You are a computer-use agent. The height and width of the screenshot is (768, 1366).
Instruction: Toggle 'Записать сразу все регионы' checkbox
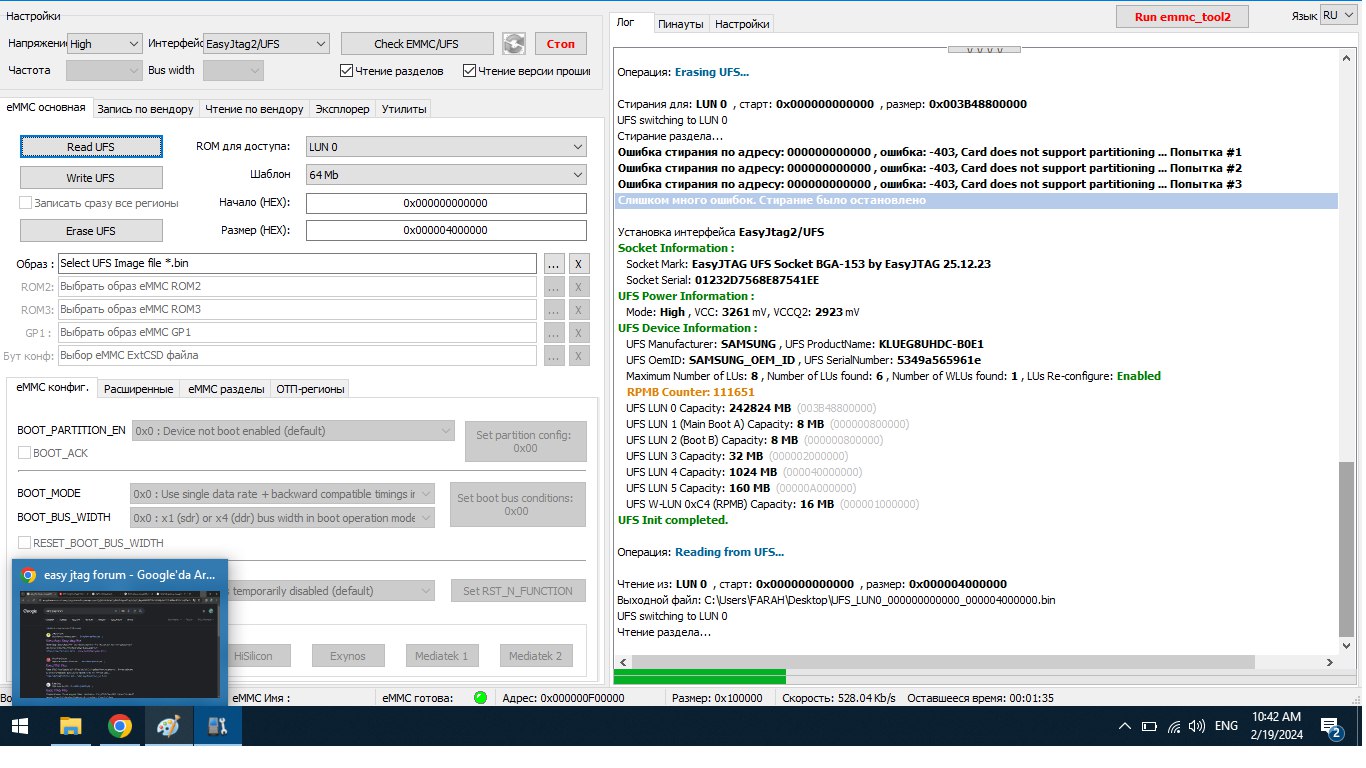[x=26, y=203]
